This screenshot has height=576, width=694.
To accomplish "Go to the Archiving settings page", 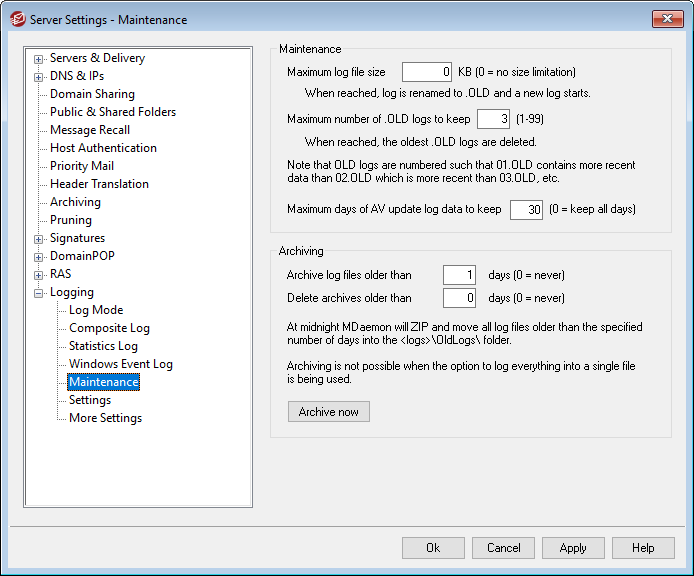I will (x=75, y=202).
